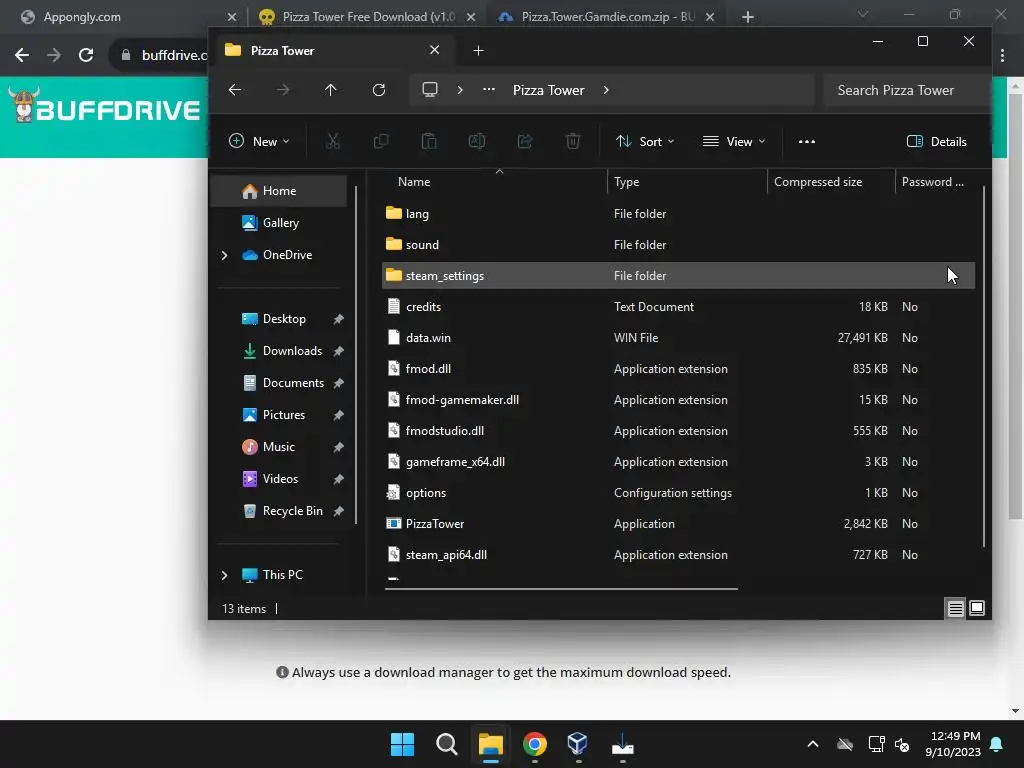Open the Sort dropdown
Image resolution: width=1024 pixels, height=768 pixels.
(645, 141)
